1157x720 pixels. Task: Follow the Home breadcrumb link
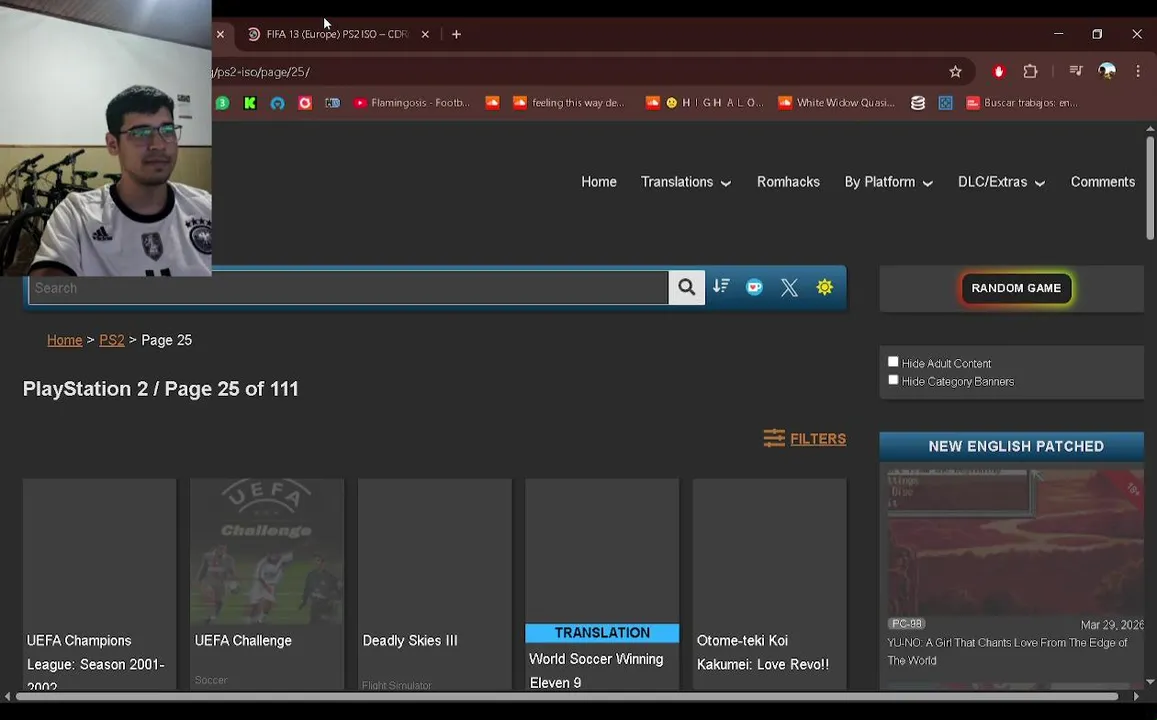pos(64,340)
